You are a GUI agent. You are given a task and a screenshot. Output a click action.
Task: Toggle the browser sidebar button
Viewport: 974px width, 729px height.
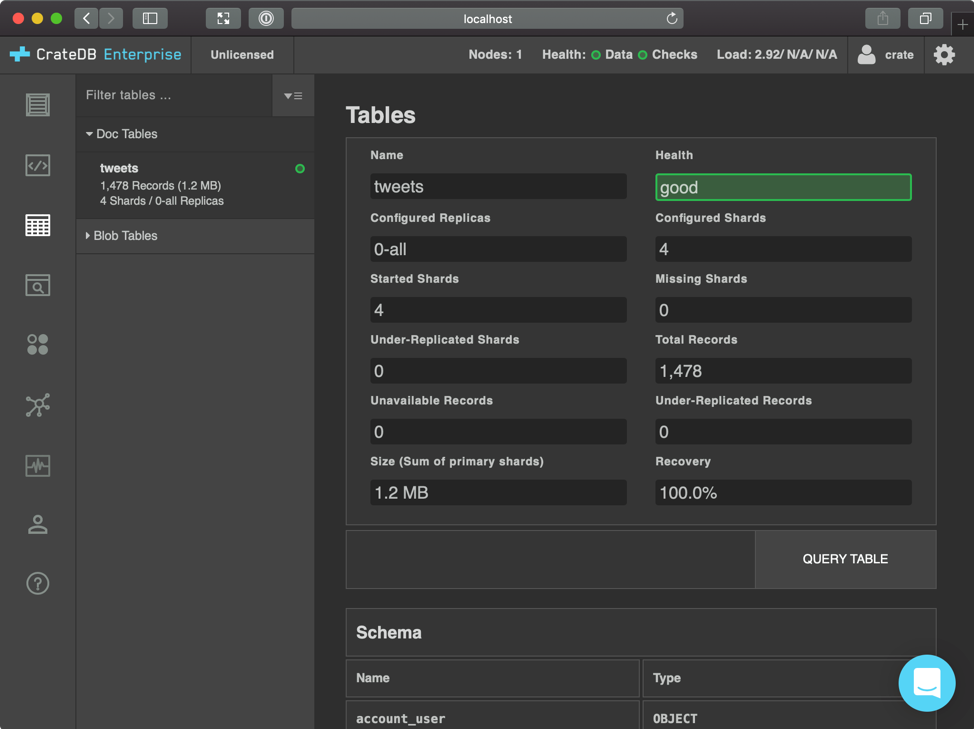pyautogui.click(x=150, y=18)
